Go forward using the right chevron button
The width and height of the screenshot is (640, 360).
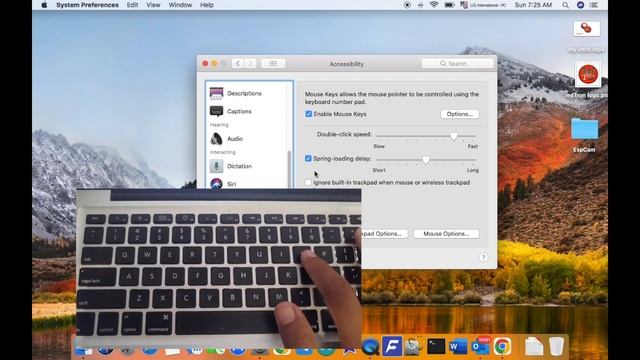(250, 63)
